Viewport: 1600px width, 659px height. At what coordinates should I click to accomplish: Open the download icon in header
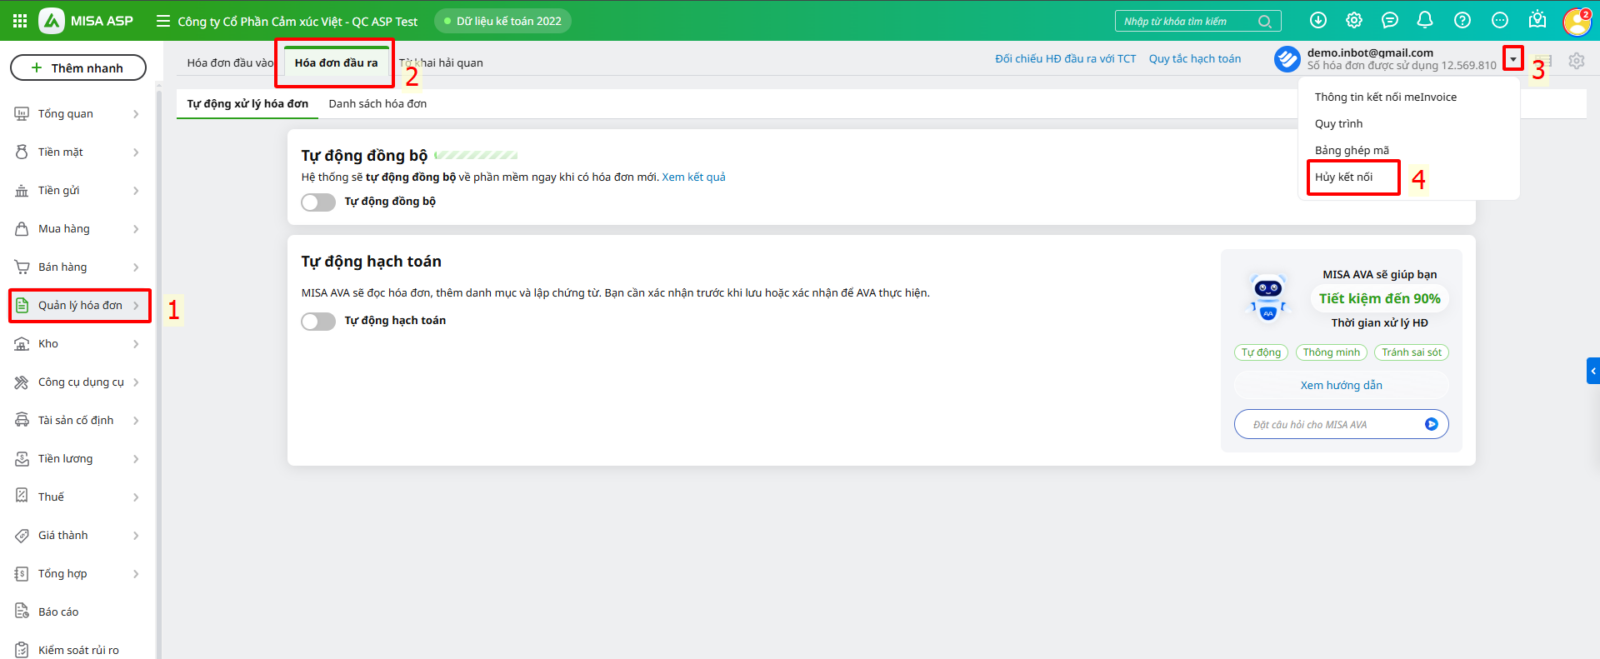[1318, 21]
